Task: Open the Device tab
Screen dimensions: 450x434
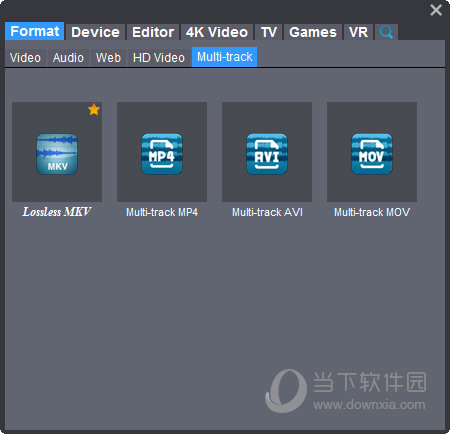Action: tap(95, 32)
